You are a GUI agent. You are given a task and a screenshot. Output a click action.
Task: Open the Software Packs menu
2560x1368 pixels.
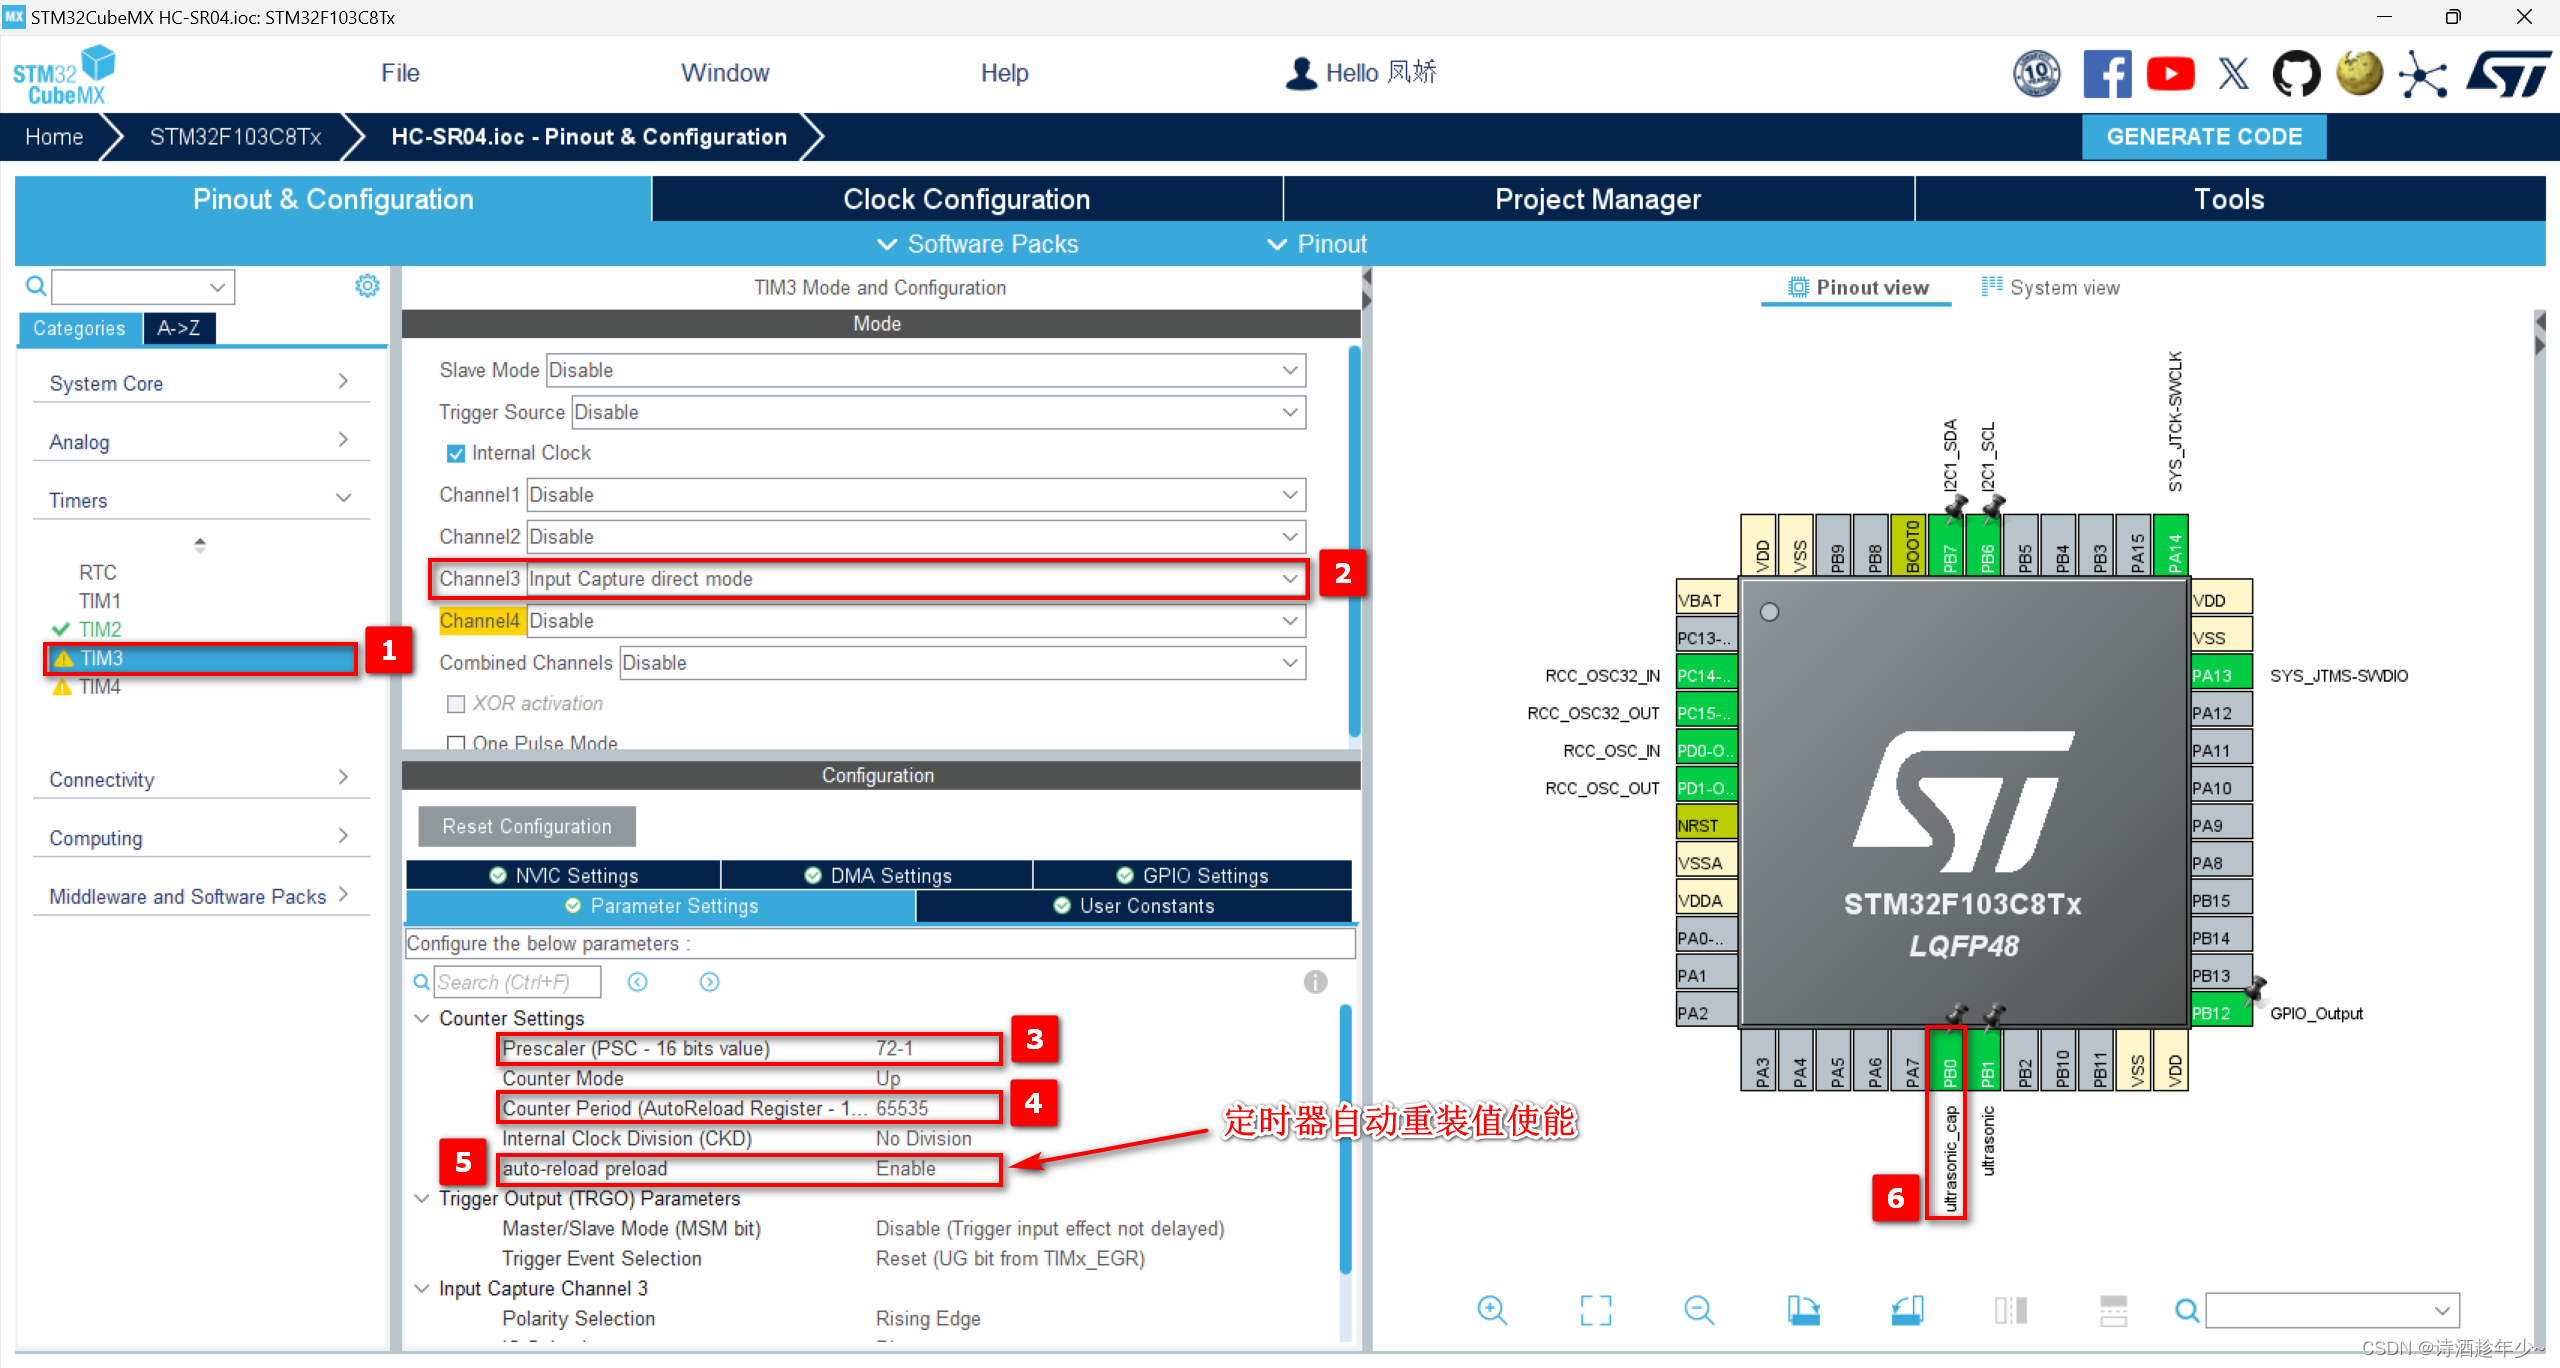[x=978, y=244]
